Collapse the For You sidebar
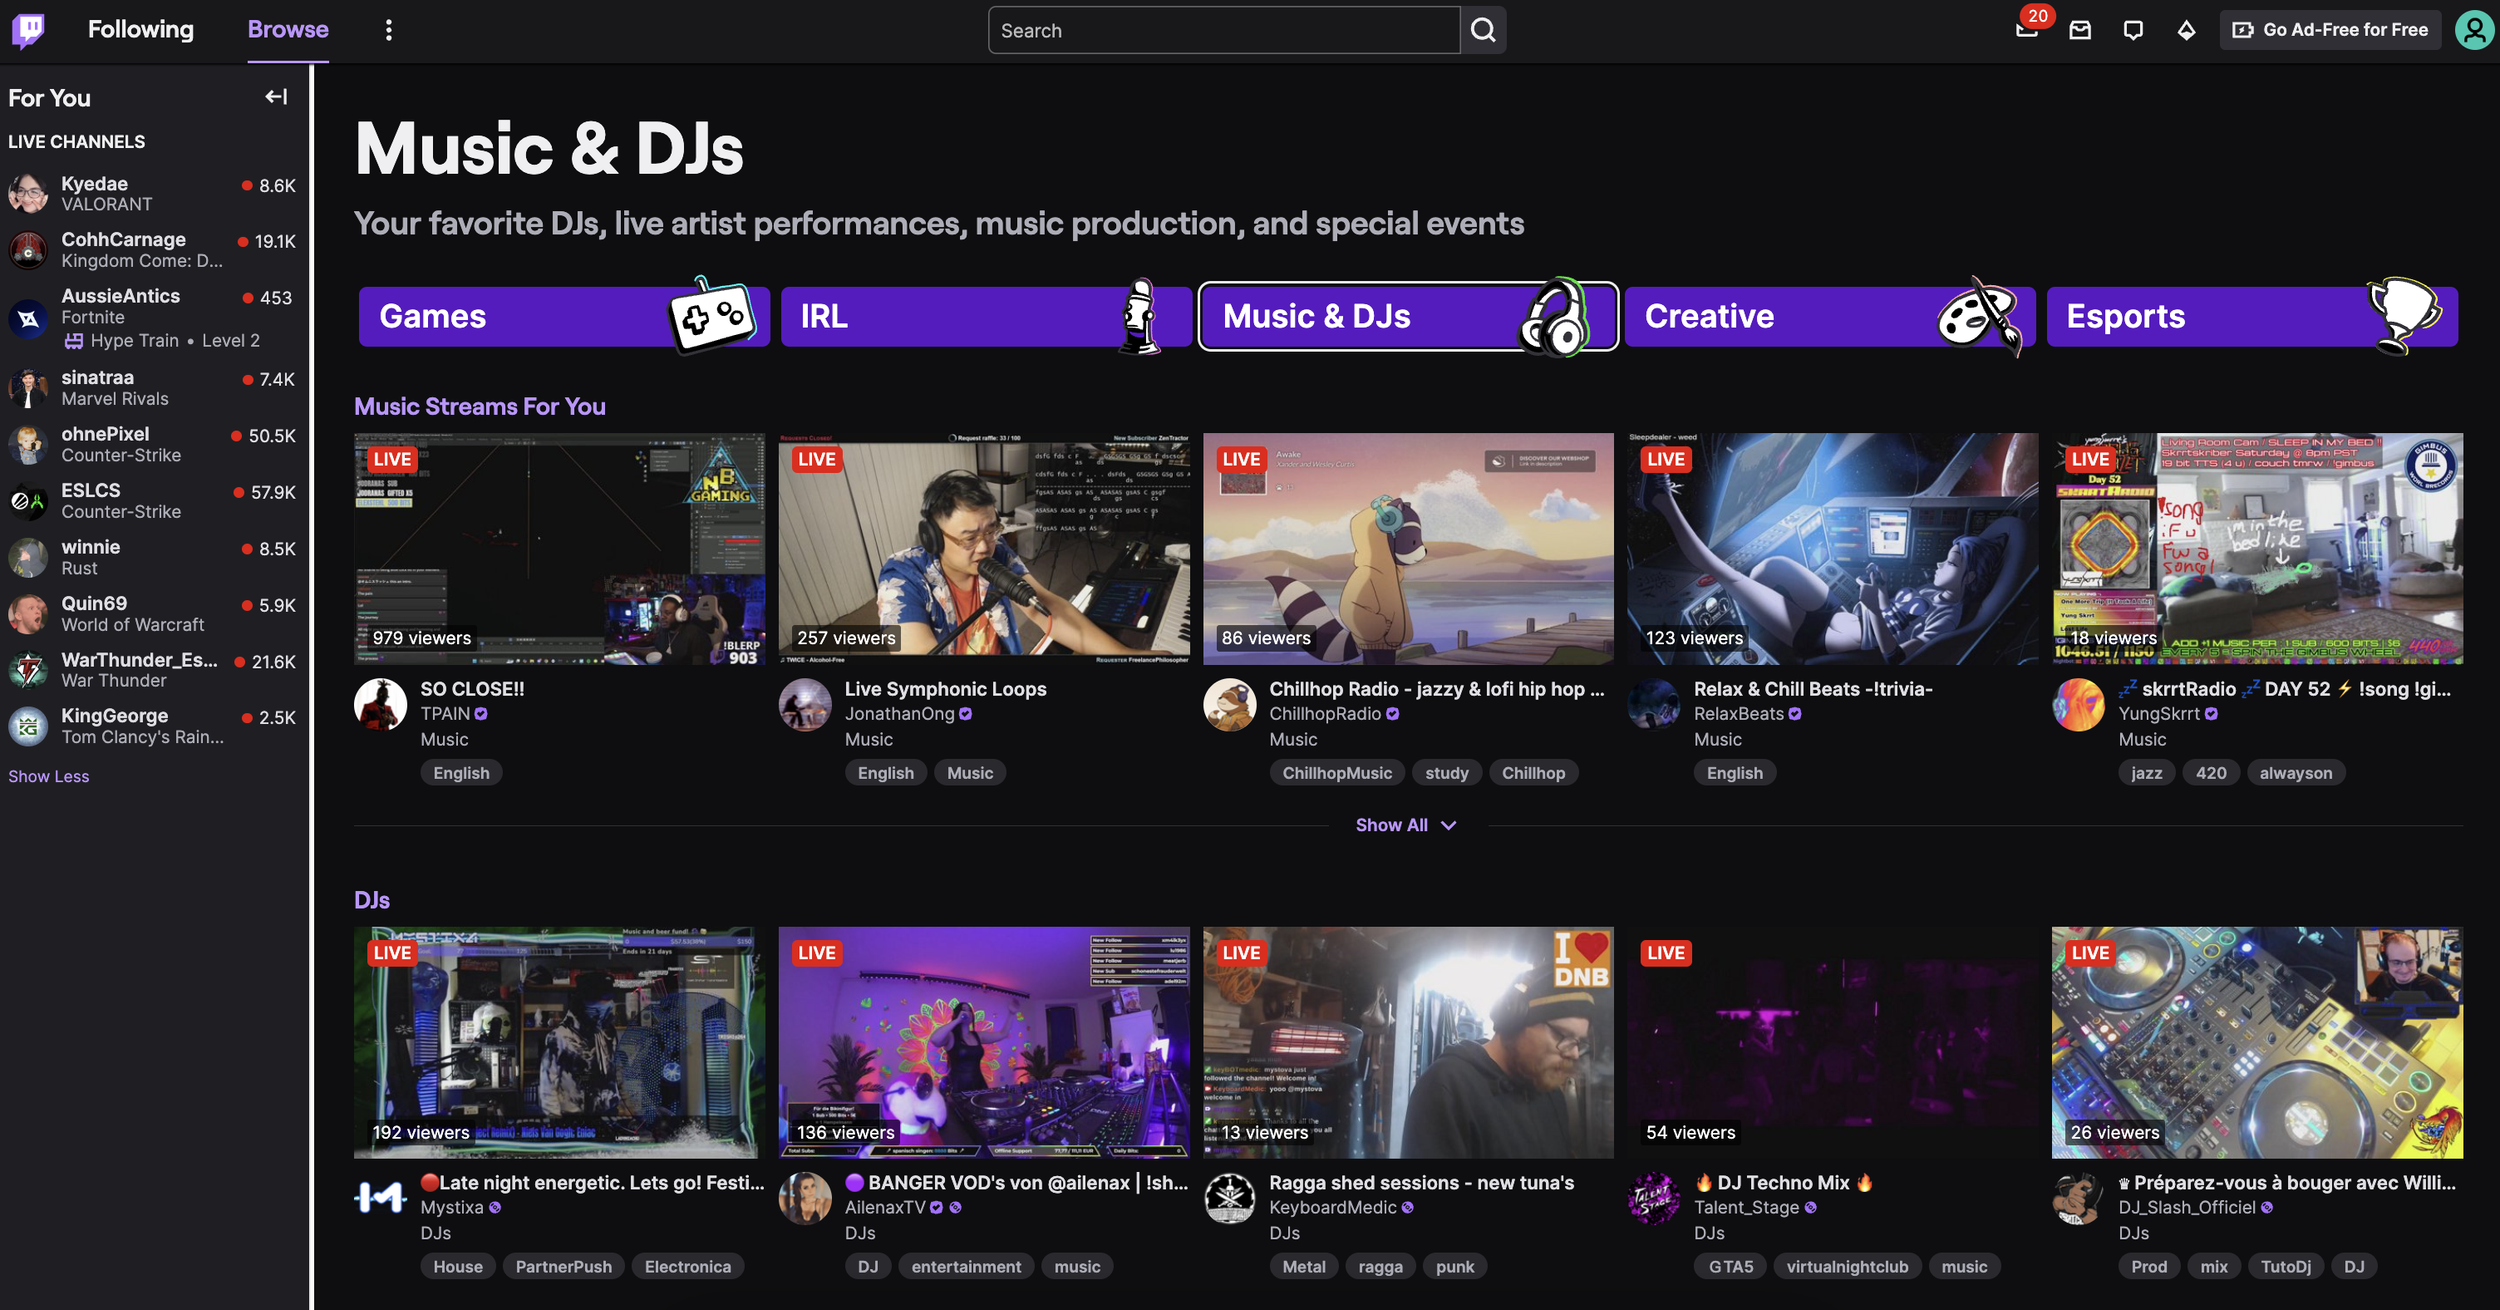Viewport: 2500px width, 1310px height. click(276, 97)
